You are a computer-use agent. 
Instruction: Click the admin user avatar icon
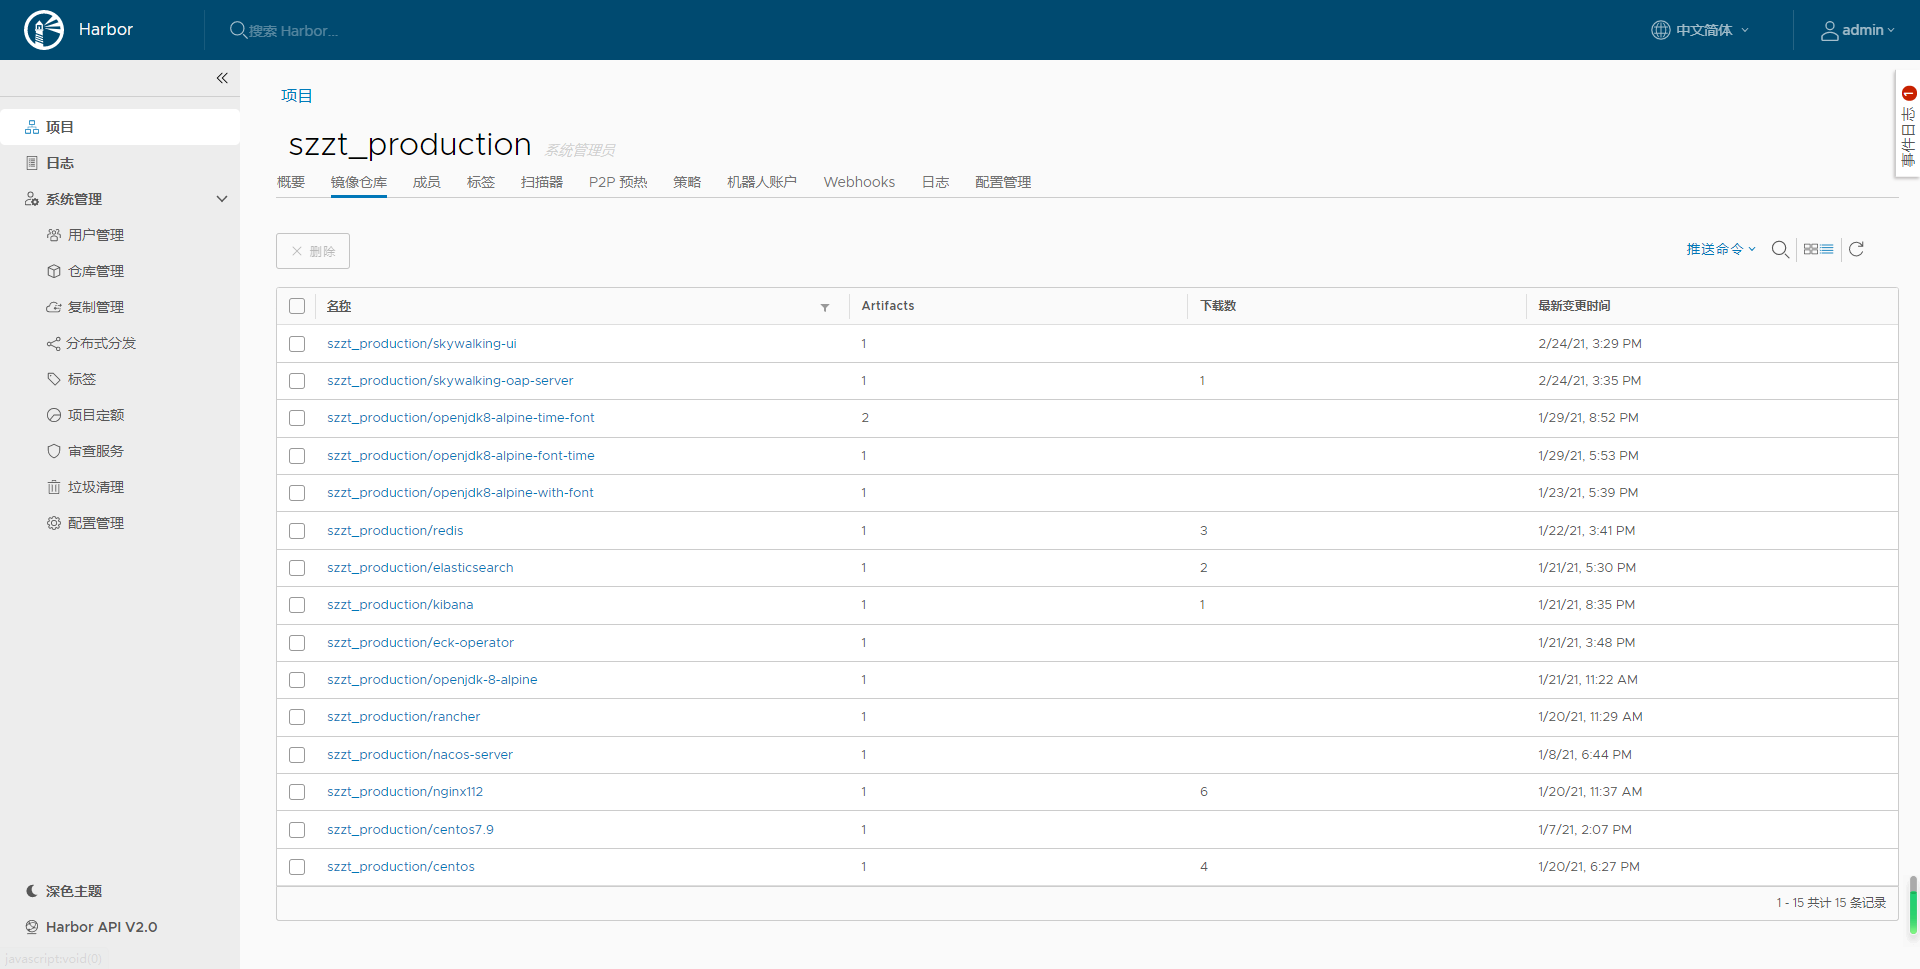(1829, 31)
